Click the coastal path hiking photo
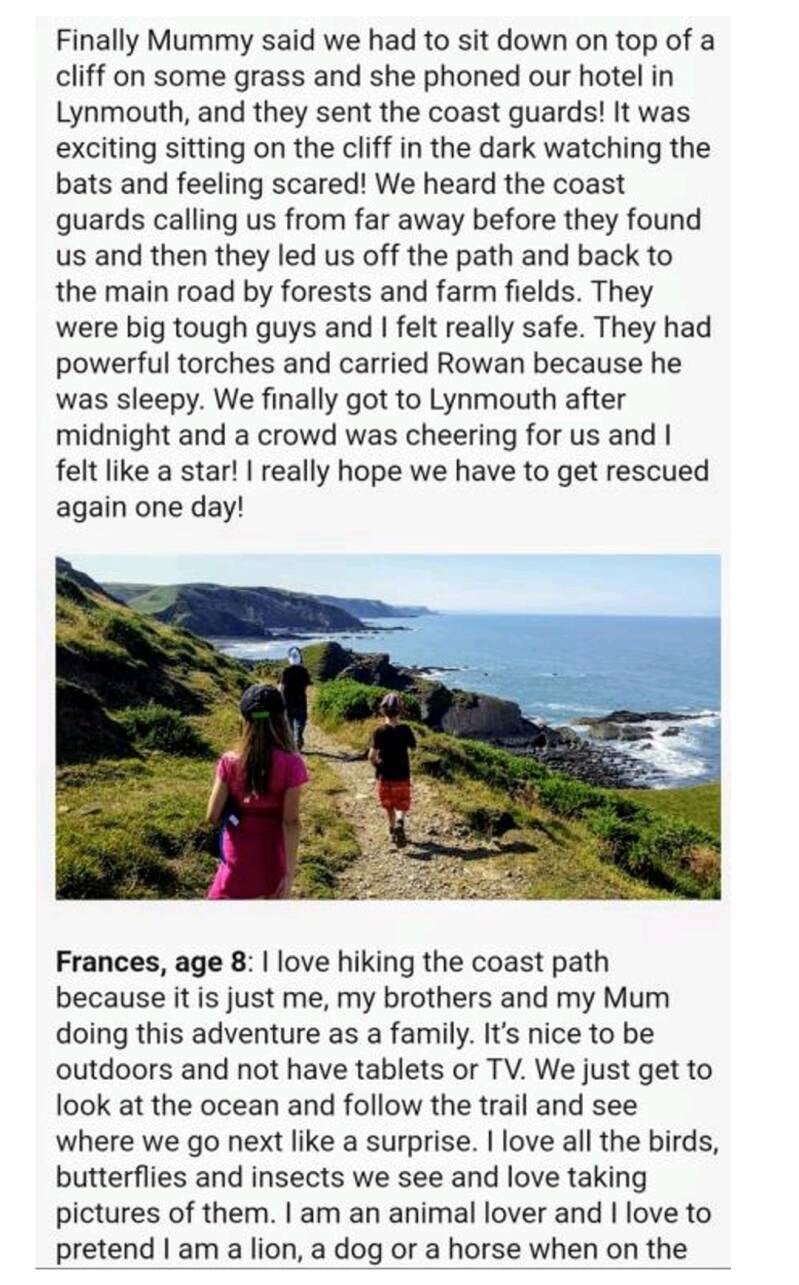799x1285 pixels. [x=388, y=726]
